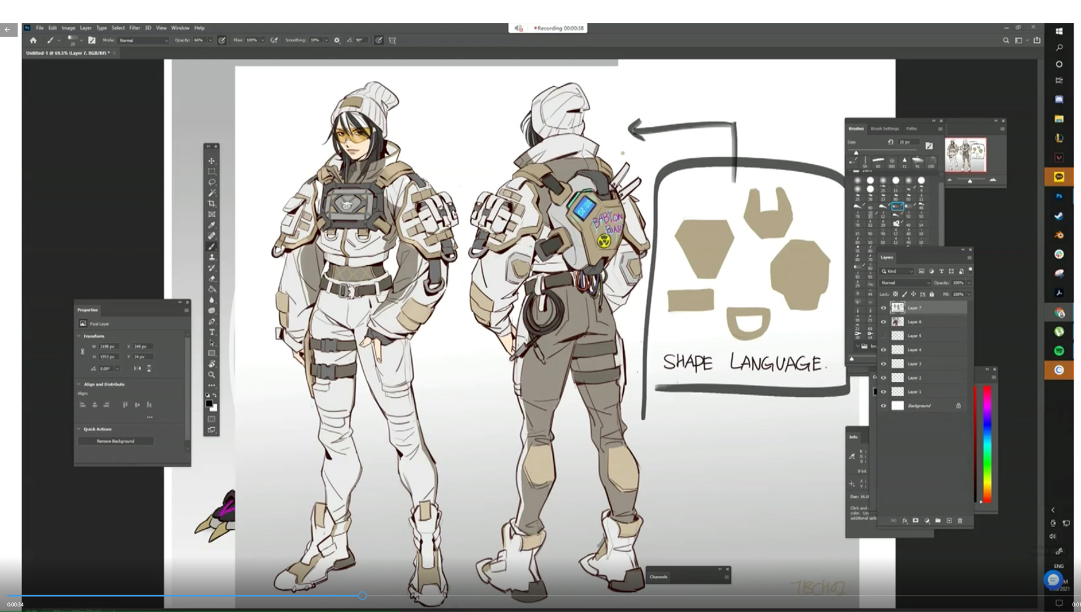Hide Layer 6 visibility eye
The image size is (1081, 612).
(x=884, y=322)
